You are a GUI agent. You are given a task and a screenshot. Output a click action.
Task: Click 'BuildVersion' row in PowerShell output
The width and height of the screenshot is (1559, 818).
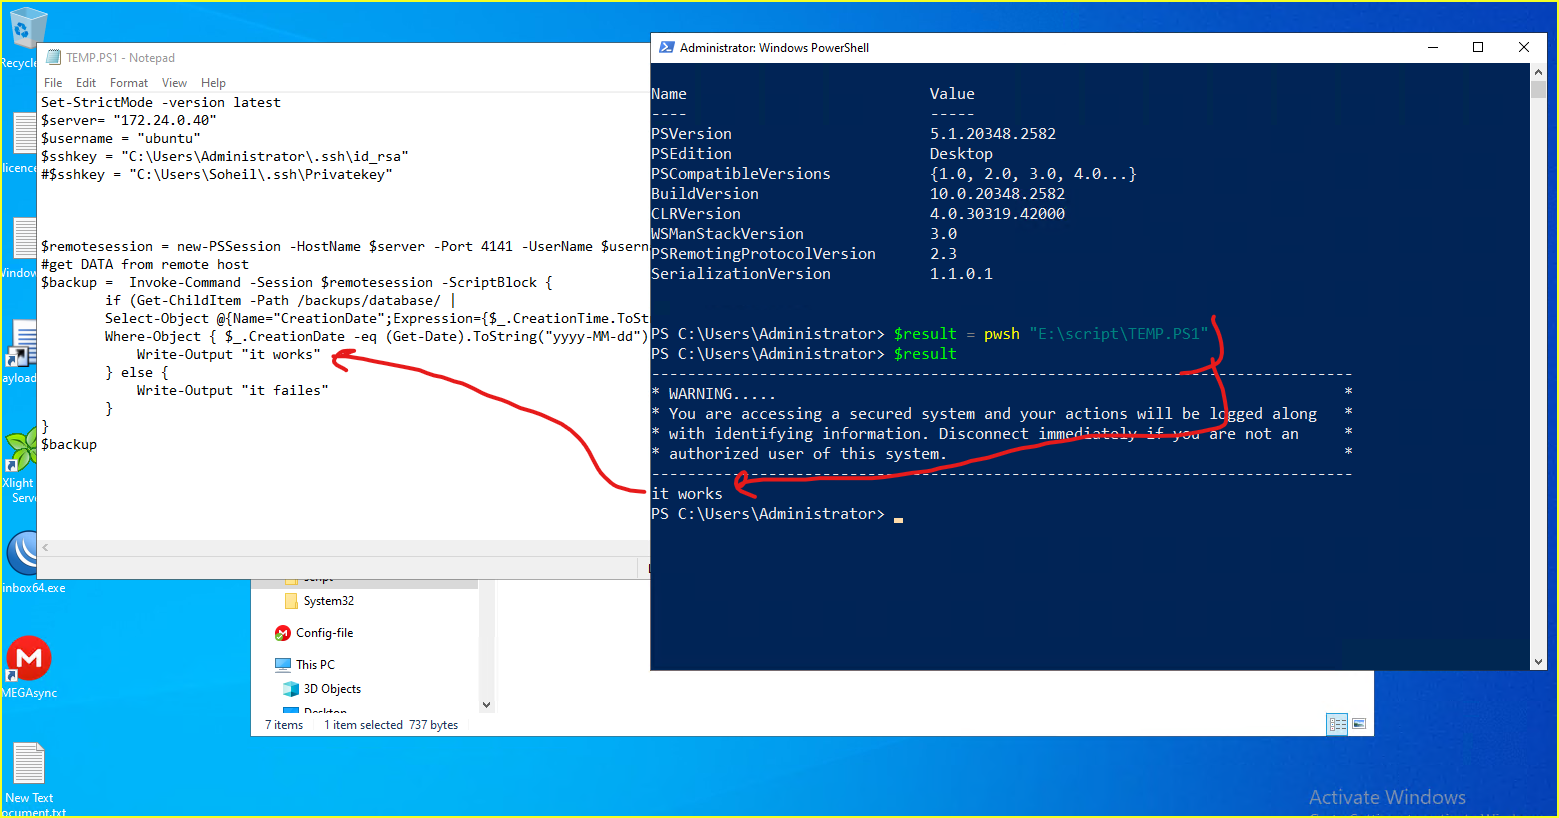857,194
